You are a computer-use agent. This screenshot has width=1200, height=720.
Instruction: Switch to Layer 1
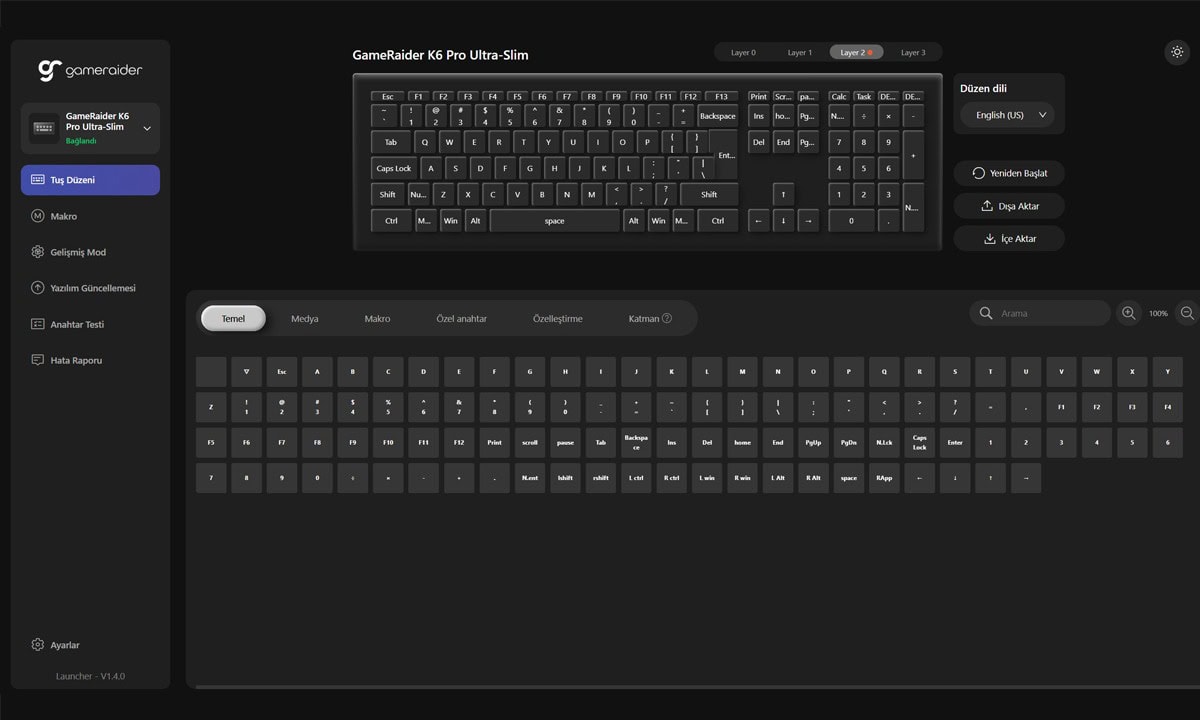tap(800, 52)
